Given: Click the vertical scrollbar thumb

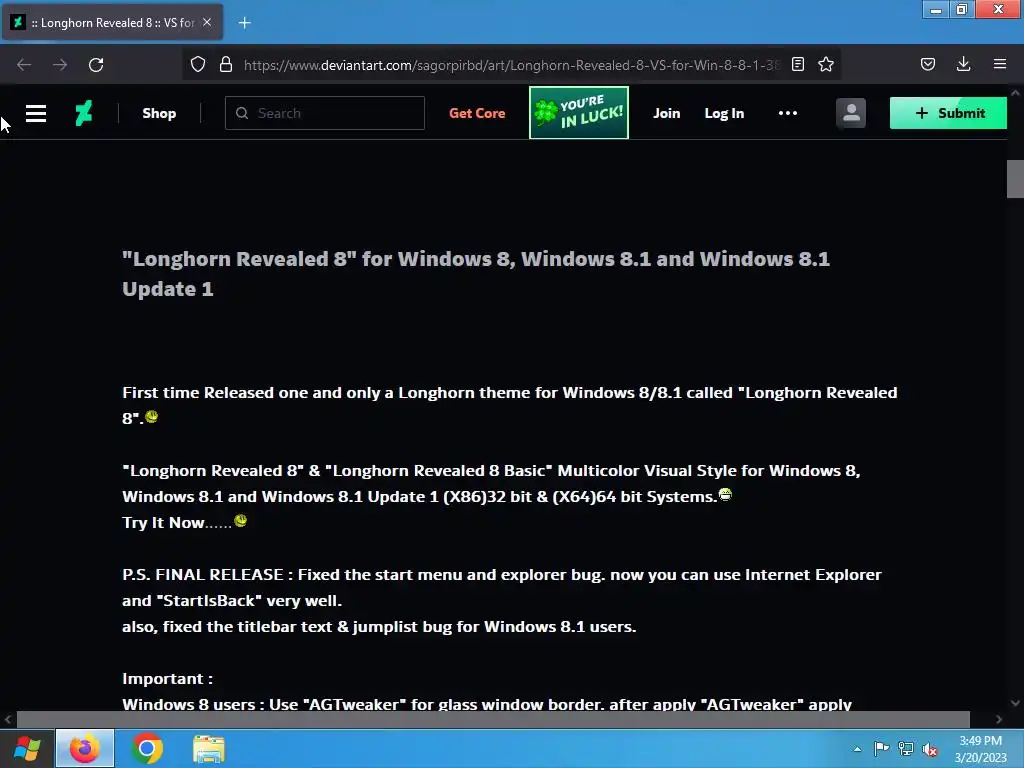Looking at the screenshot, I should (x=1016, y=178).
